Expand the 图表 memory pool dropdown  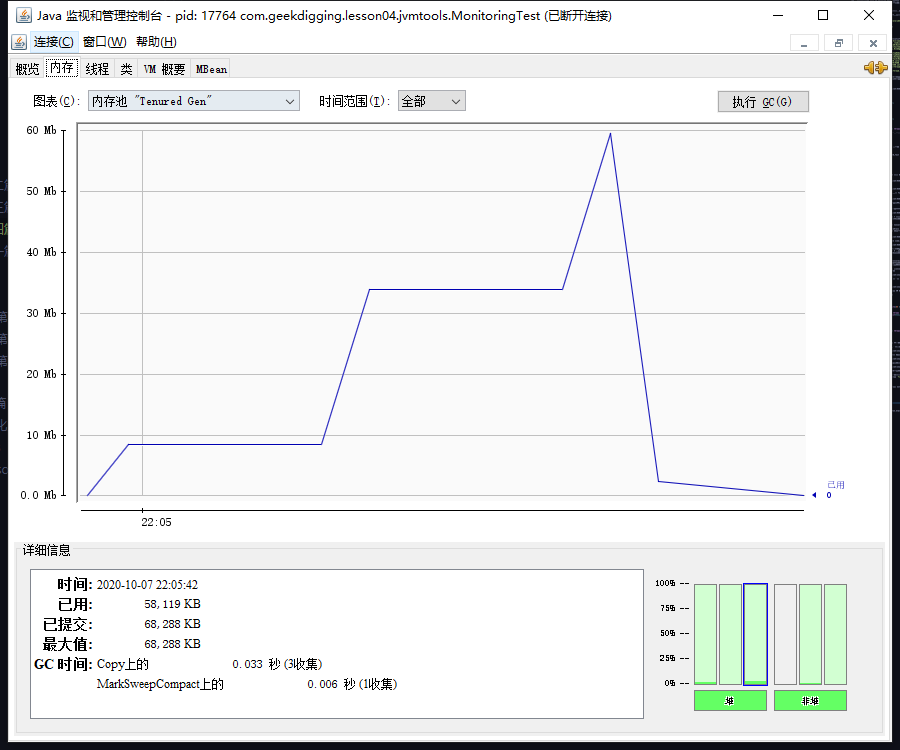[x=193, y=101]
